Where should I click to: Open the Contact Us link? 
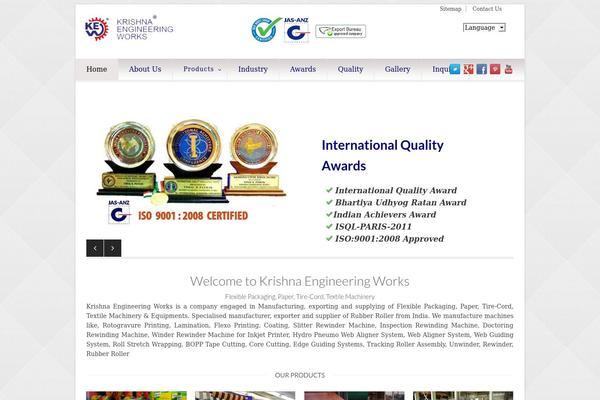pos(487,9)
